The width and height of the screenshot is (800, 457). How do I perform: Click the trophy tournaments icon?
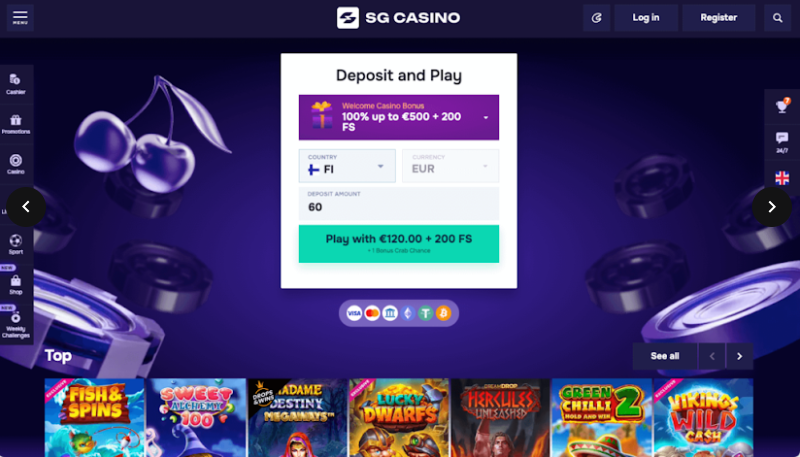782,107
